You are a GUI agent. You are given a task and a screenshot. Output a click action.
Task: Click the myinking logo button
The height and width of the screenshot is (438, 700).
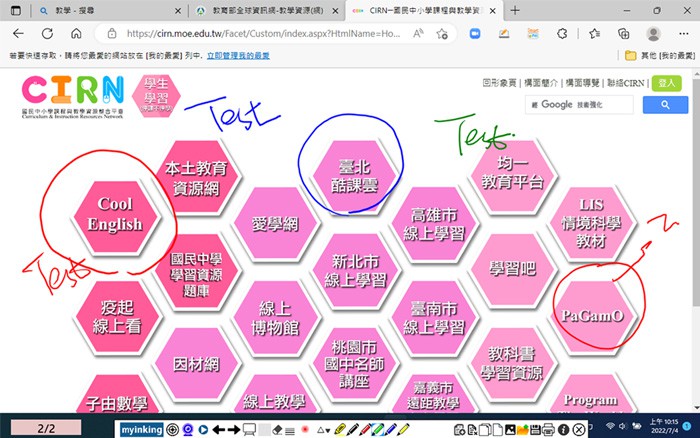click(140, 429)
